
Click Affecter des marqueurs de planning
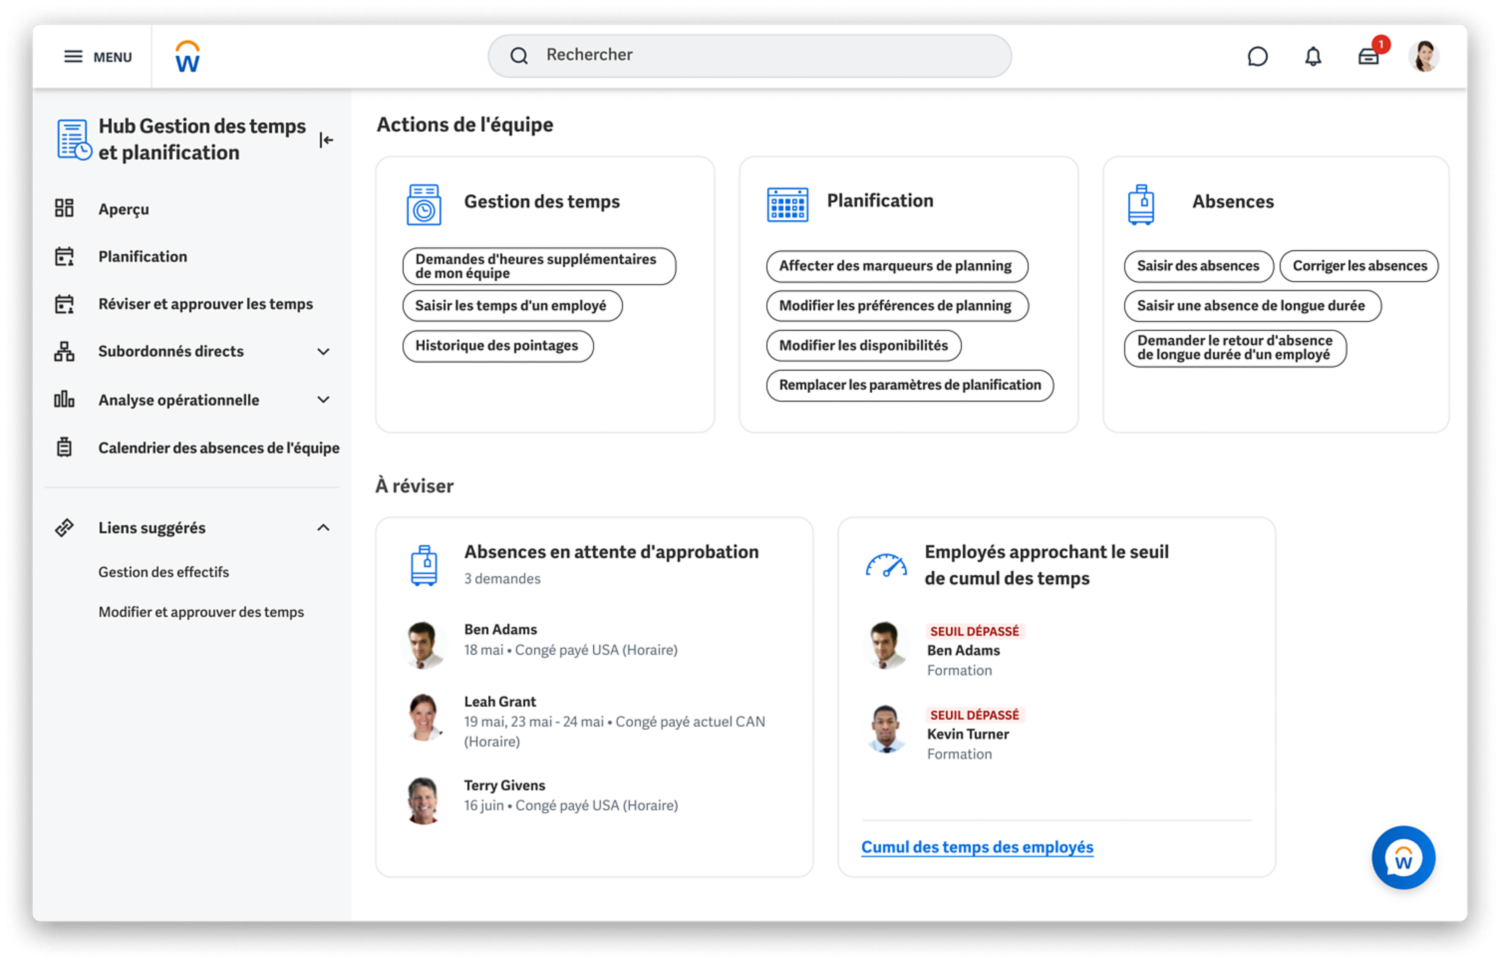tap(897, 266)
